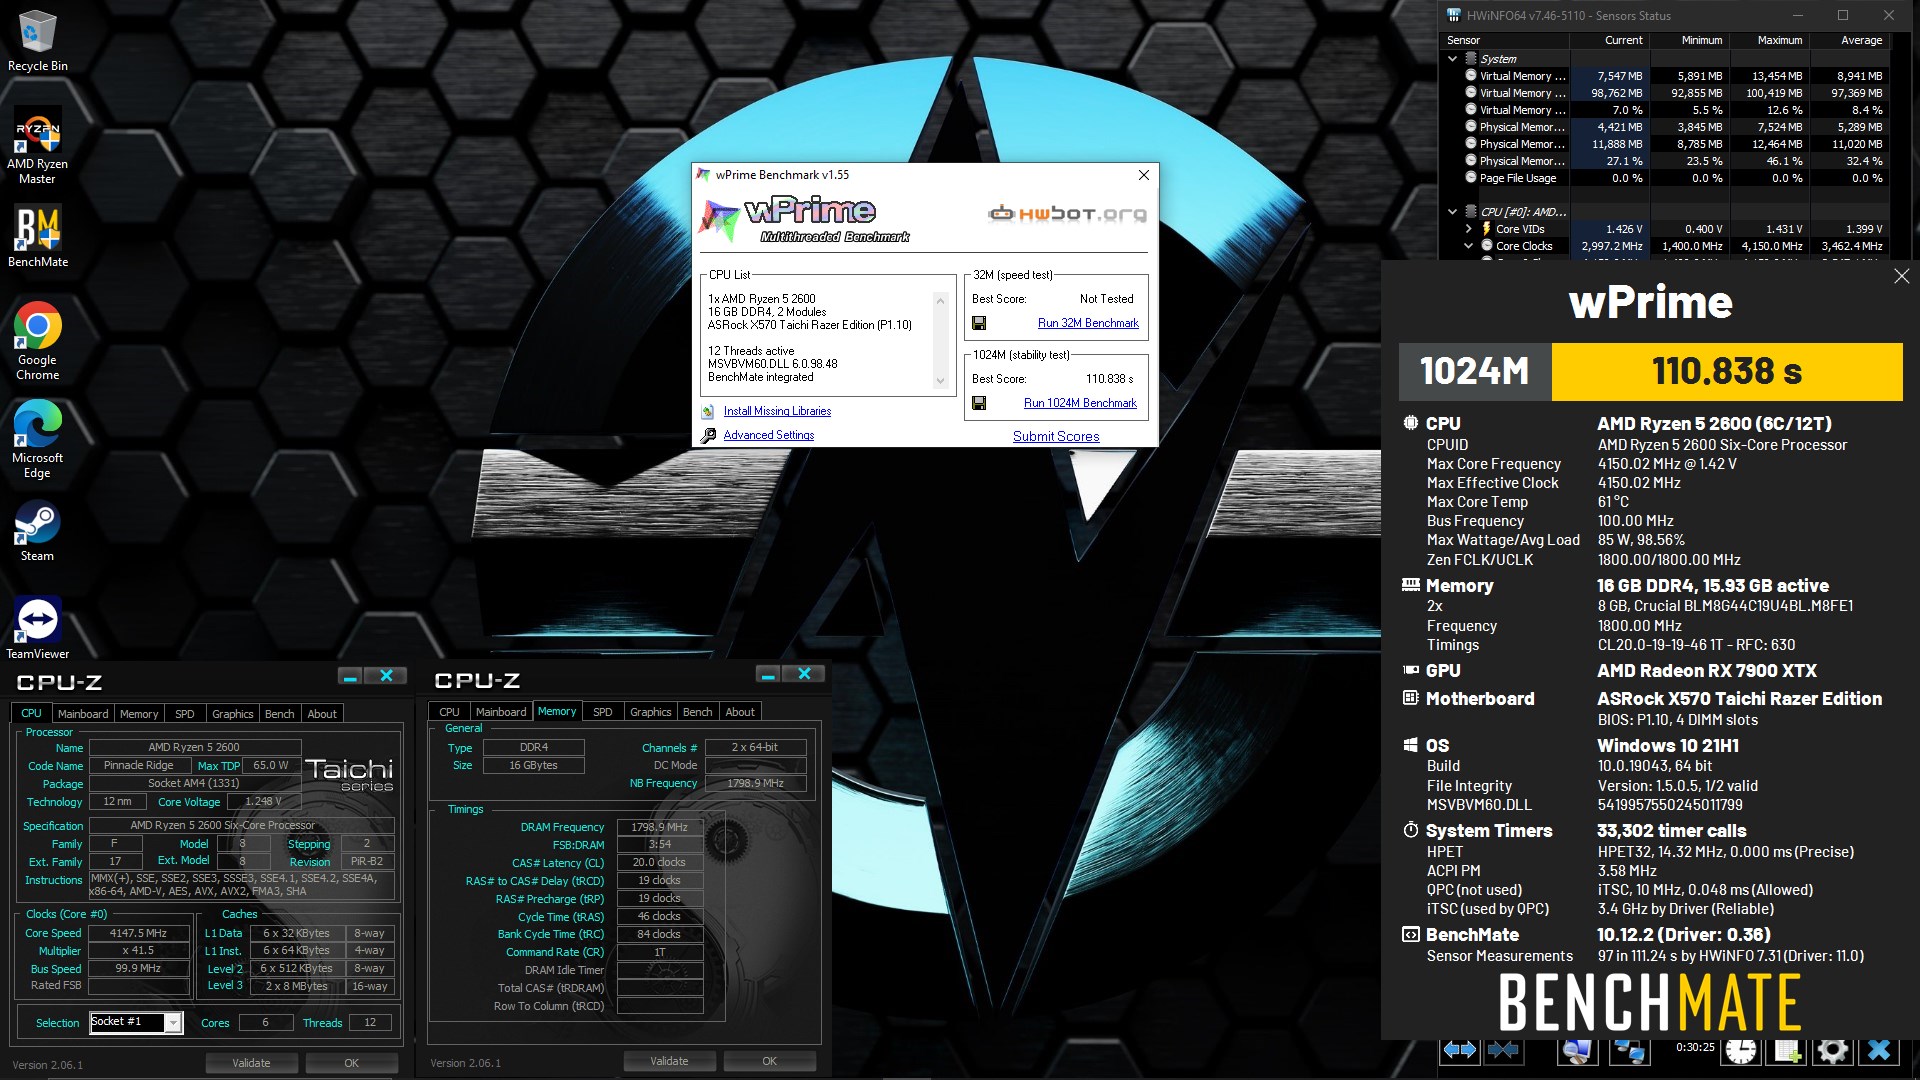Click OK button in left CPU-Z
The height and width of the screenshot is (1080, 1920).
pos(352,1063)
